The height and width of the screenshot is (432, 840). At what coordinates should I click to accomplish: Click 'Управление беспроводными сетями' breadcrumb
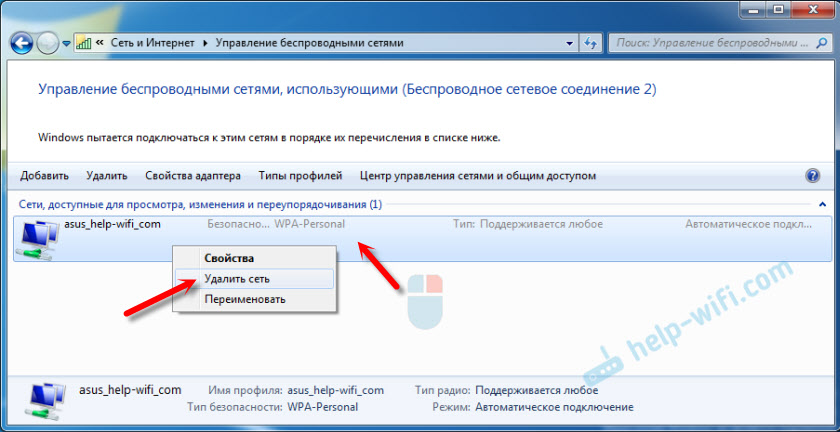[310, 43]
